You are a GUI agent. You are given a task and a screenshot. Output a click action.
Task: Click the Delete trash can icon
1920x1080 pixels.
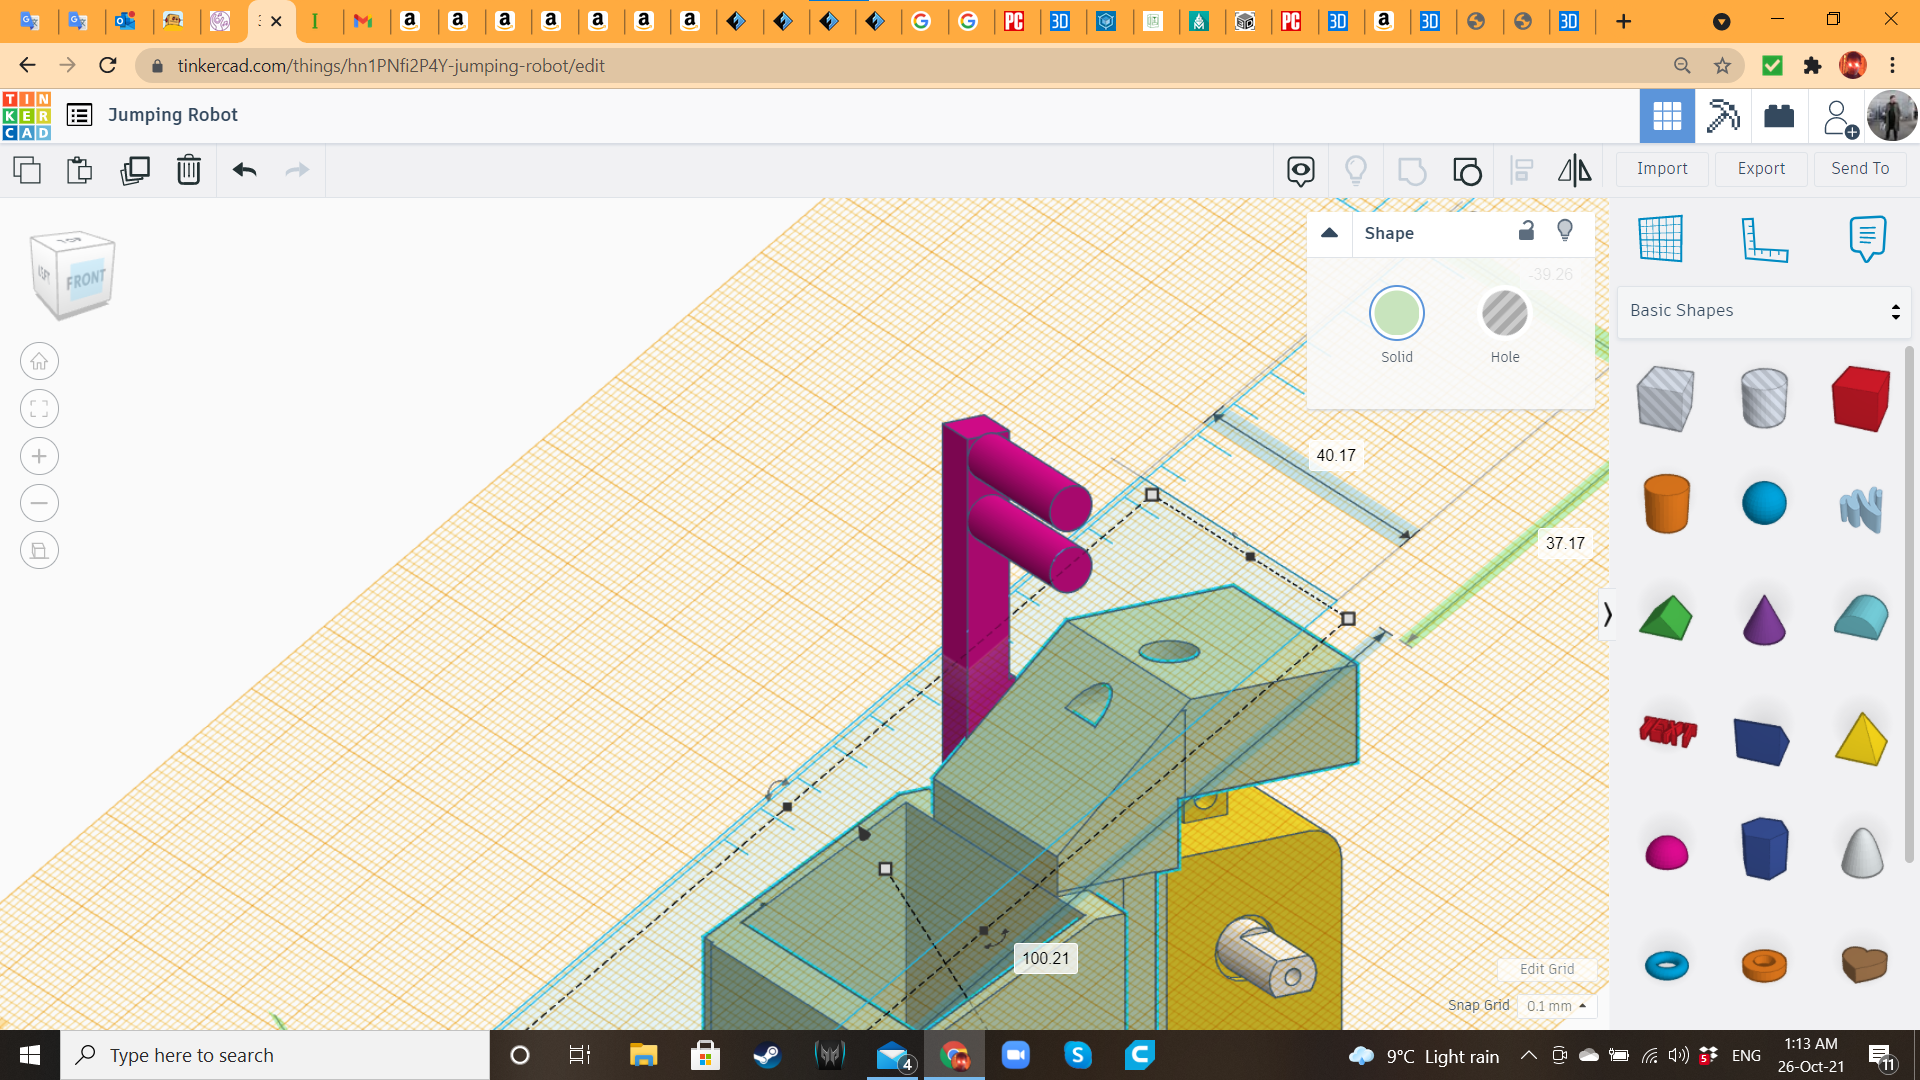188,170
